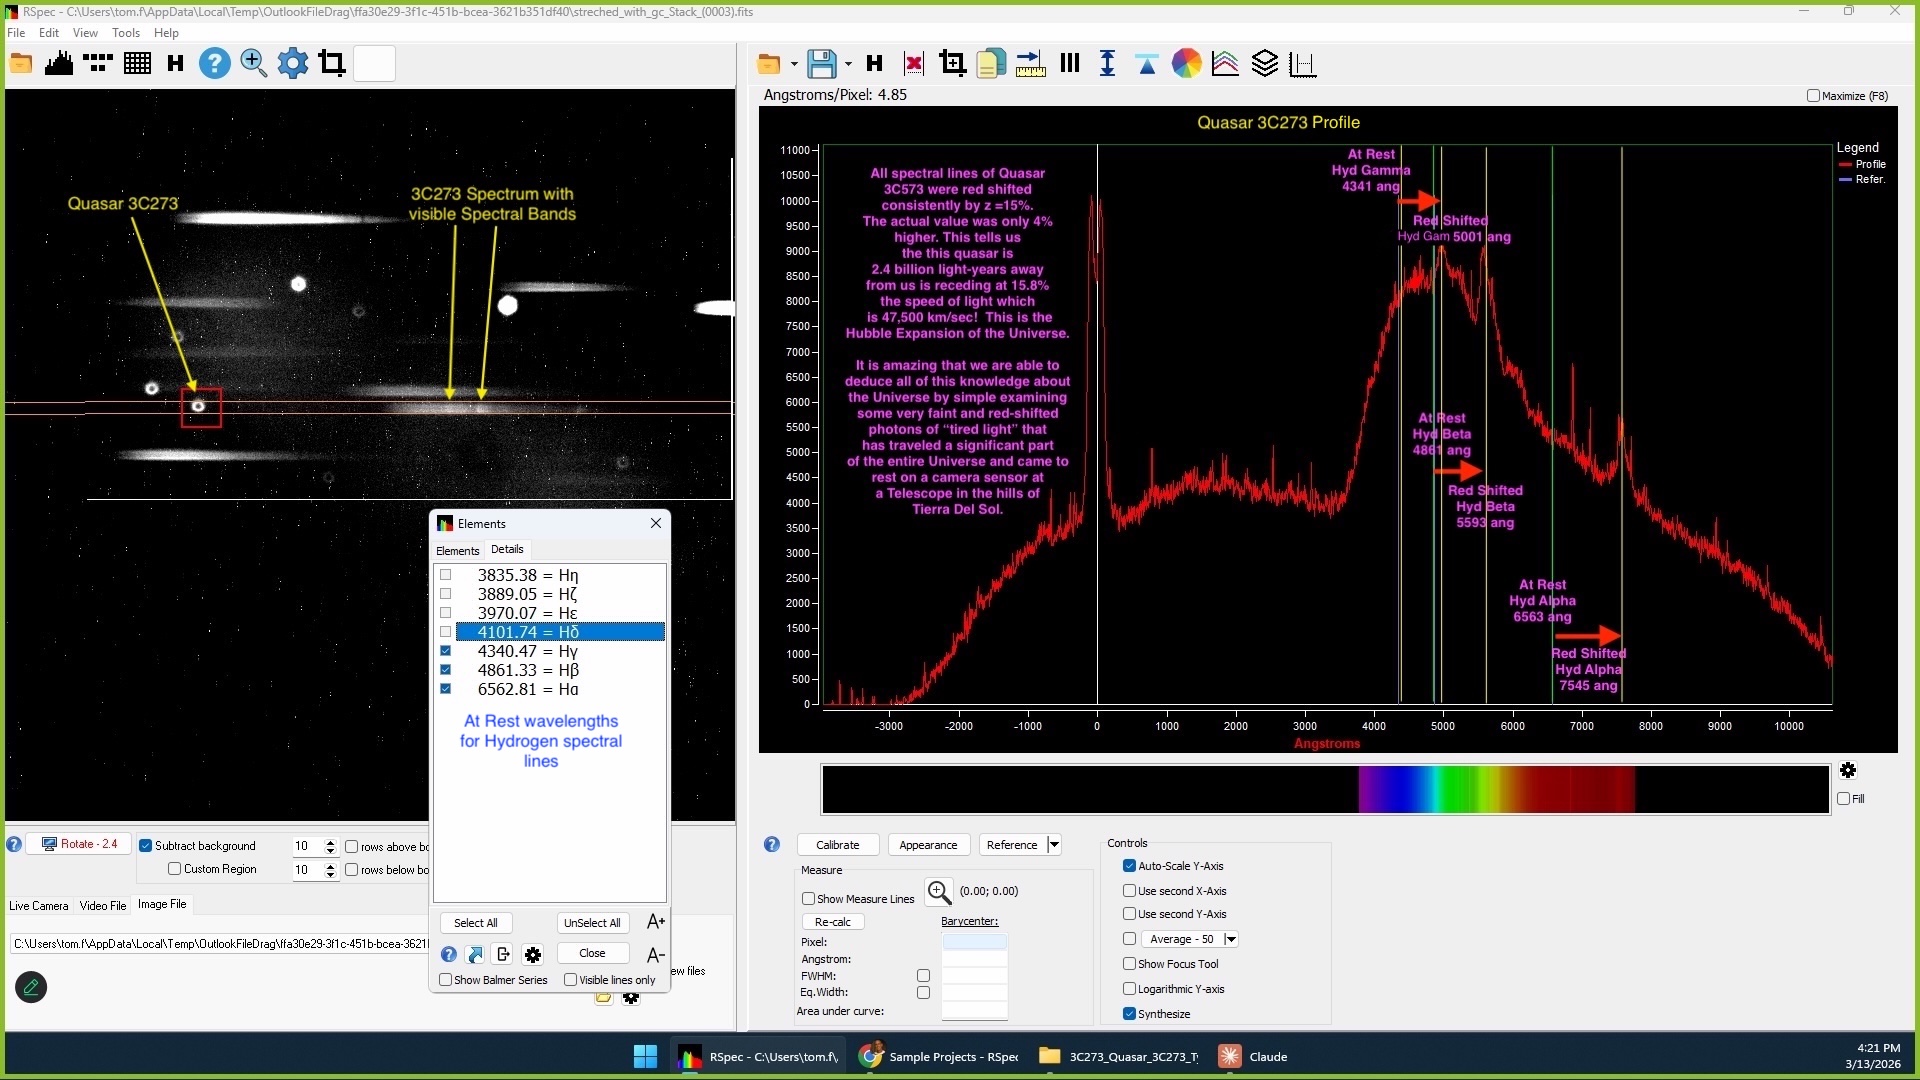Click the stacked layers icon
Screen dimensions: 1920x1080
pos(1264,64)
